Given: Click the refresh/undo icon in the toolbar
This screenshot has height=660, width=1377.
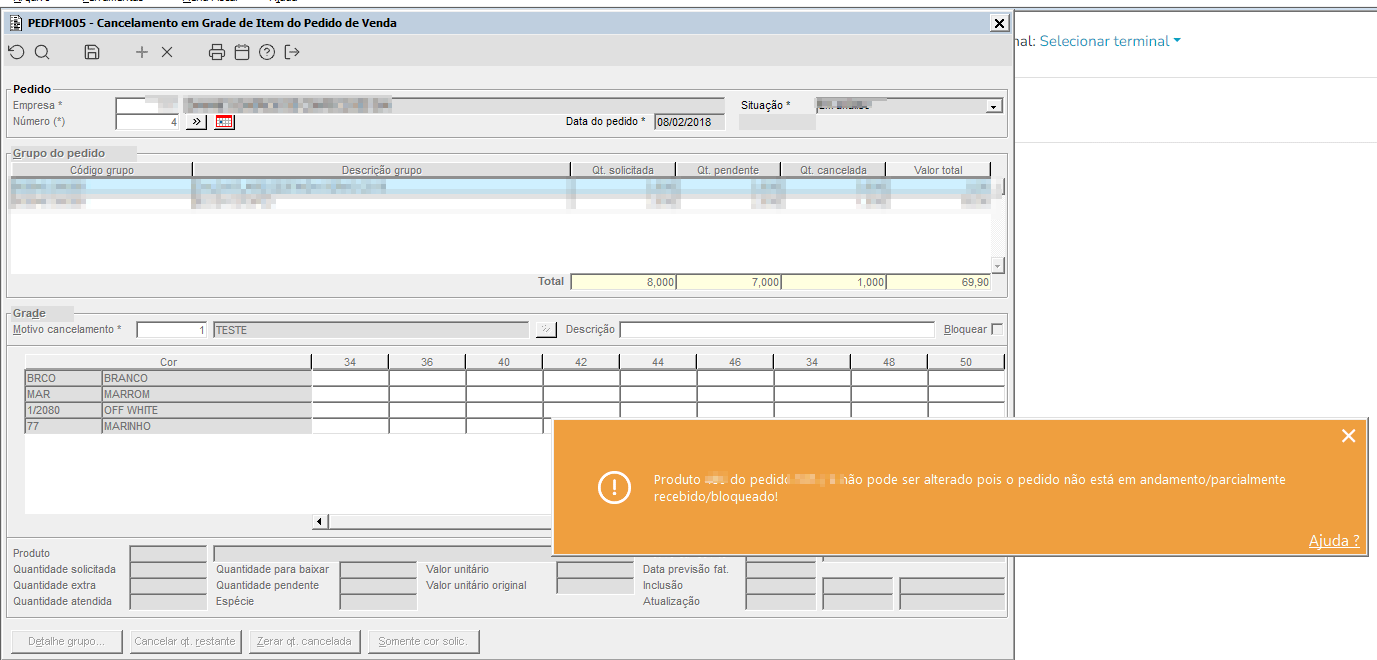Looking at the screenshot, I should pos(16,53).
